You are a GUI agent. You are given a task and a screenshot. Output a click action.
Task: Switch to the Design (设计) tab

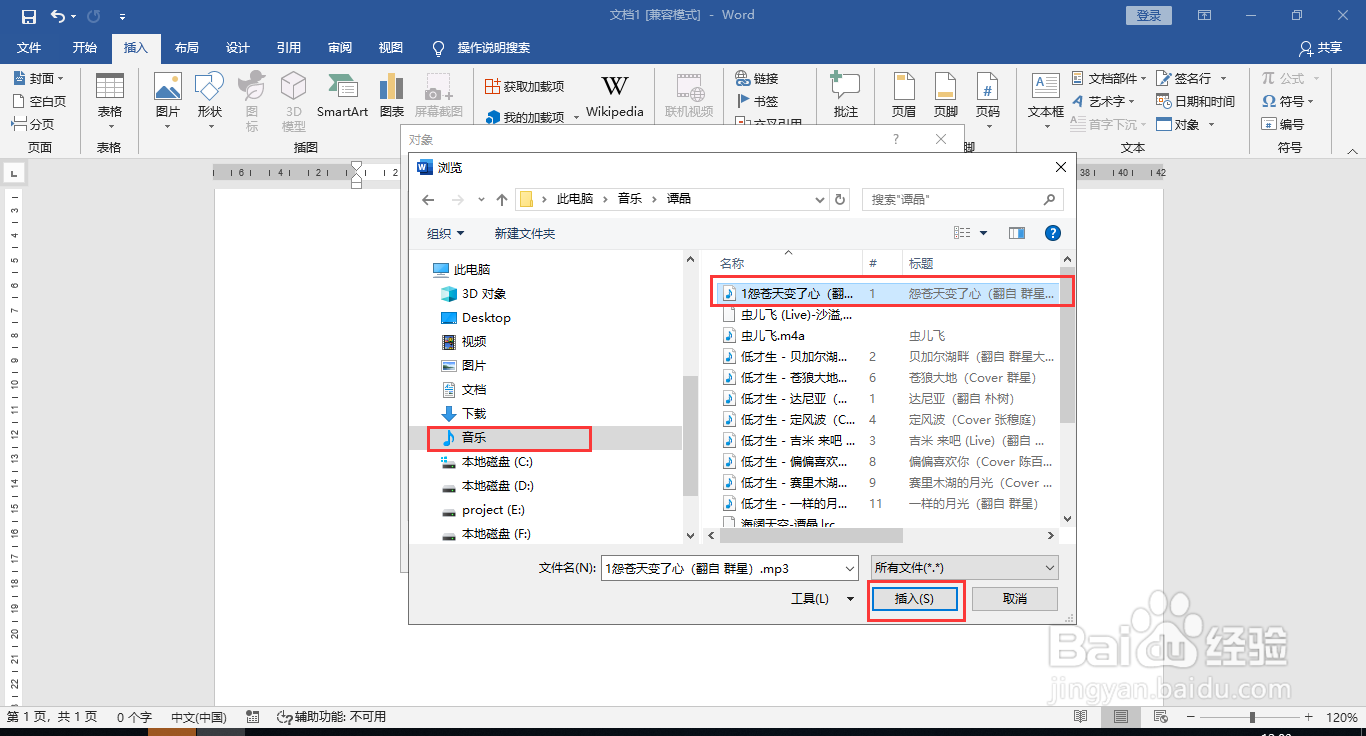click(238, 47)
